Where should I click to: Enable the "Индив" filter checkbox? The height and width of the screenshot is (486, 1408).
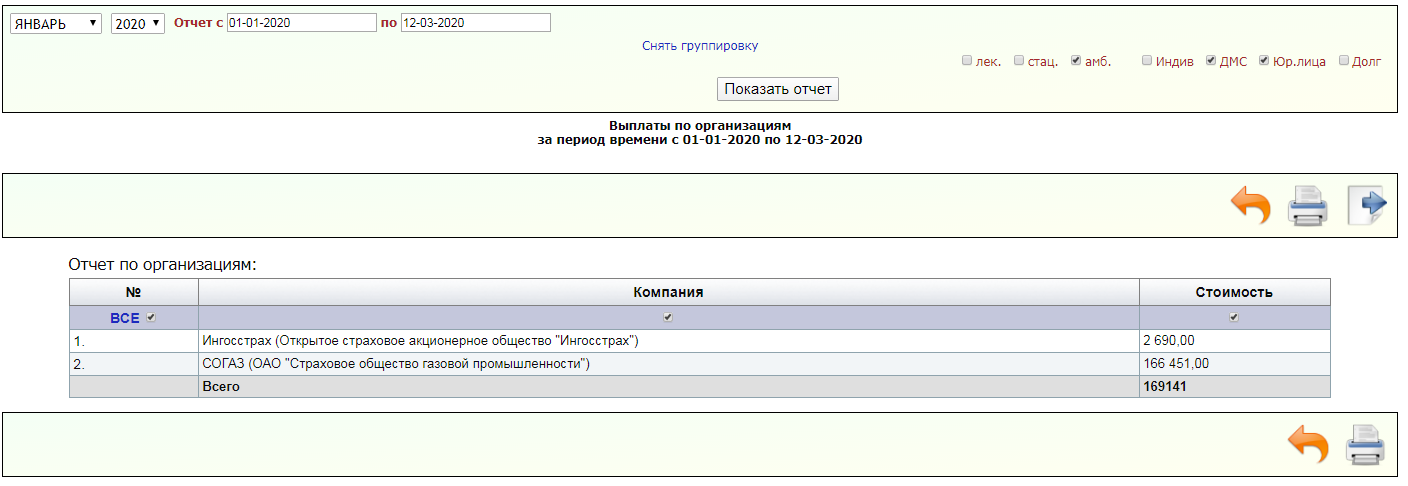click(x=1147, y=61)
